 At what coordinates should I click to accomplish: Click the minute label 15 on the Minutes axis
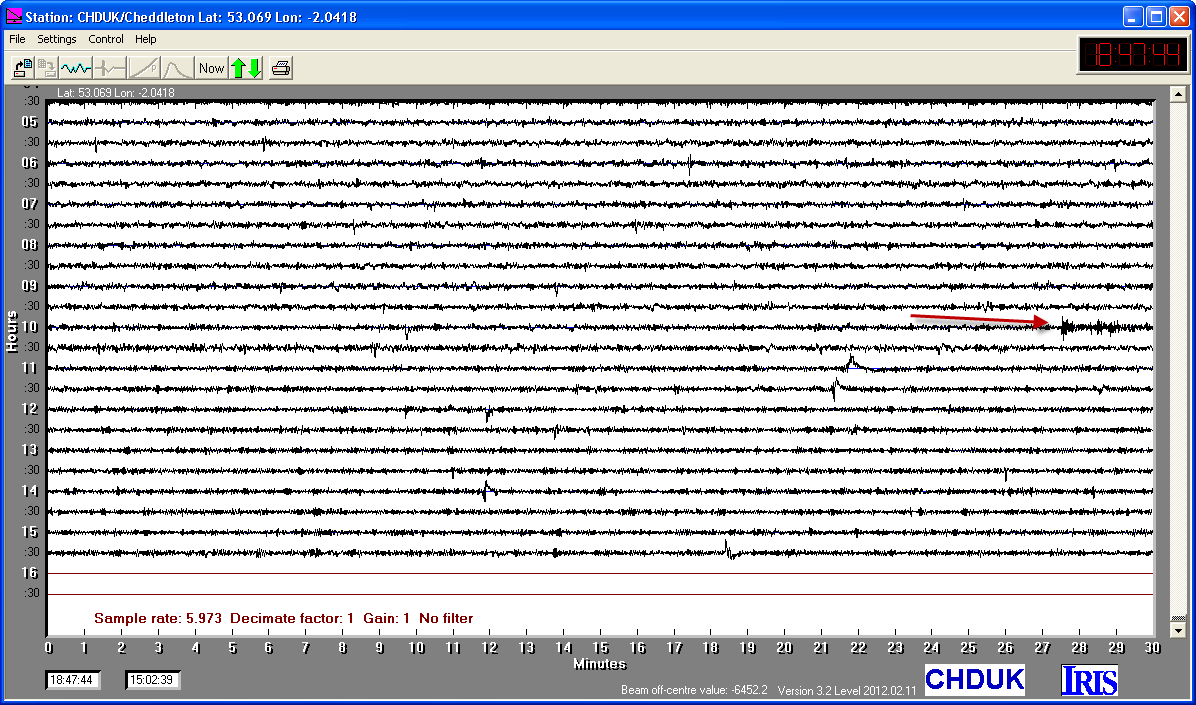(600, 648)
